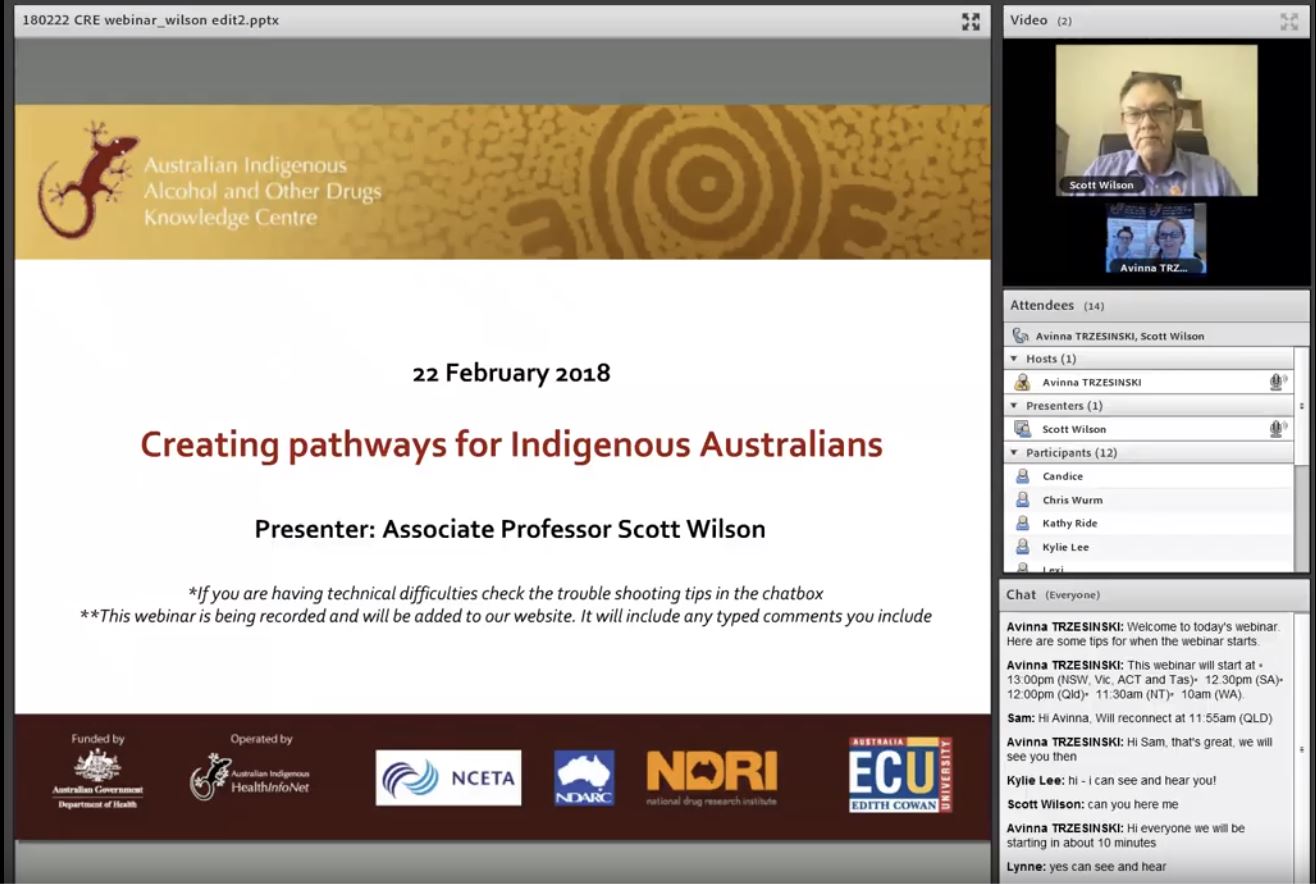Viewport: 1316px width, 884px height.
Task: Collapse the Presenters group
Action: 1014,406
